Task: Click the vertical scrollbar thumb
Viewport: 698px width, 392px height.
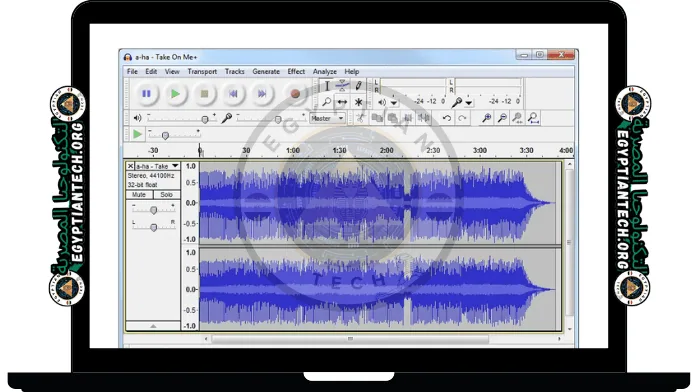Action: click(x=569, y=242)
